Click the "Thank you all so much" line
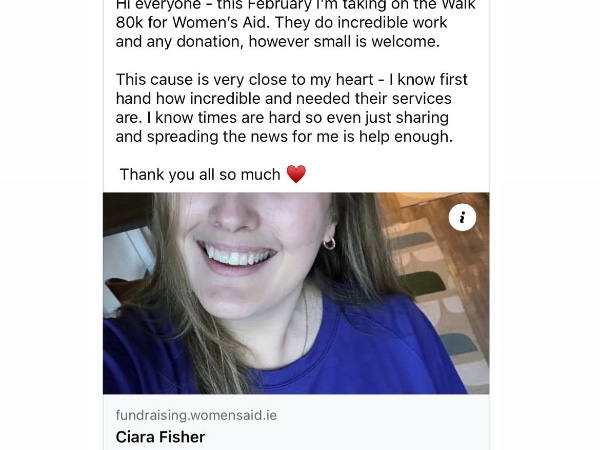The height and width of the screenshot is (450, 600). pyautogui.click(x=200, y=175)
